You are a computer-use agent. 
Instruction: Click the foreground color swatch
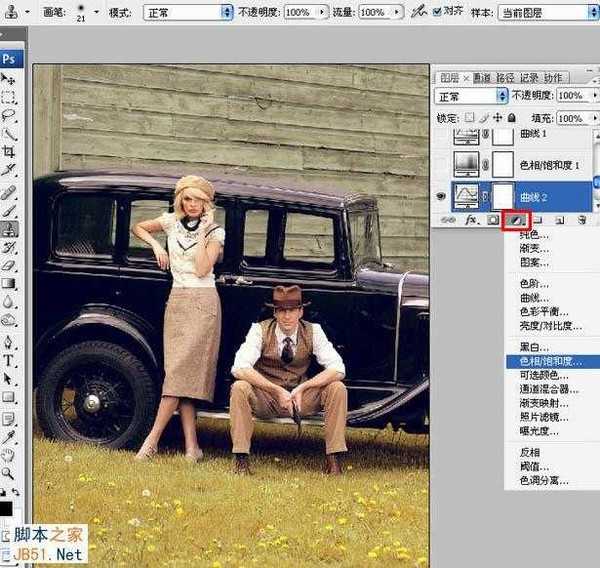[x=5, y=509]
